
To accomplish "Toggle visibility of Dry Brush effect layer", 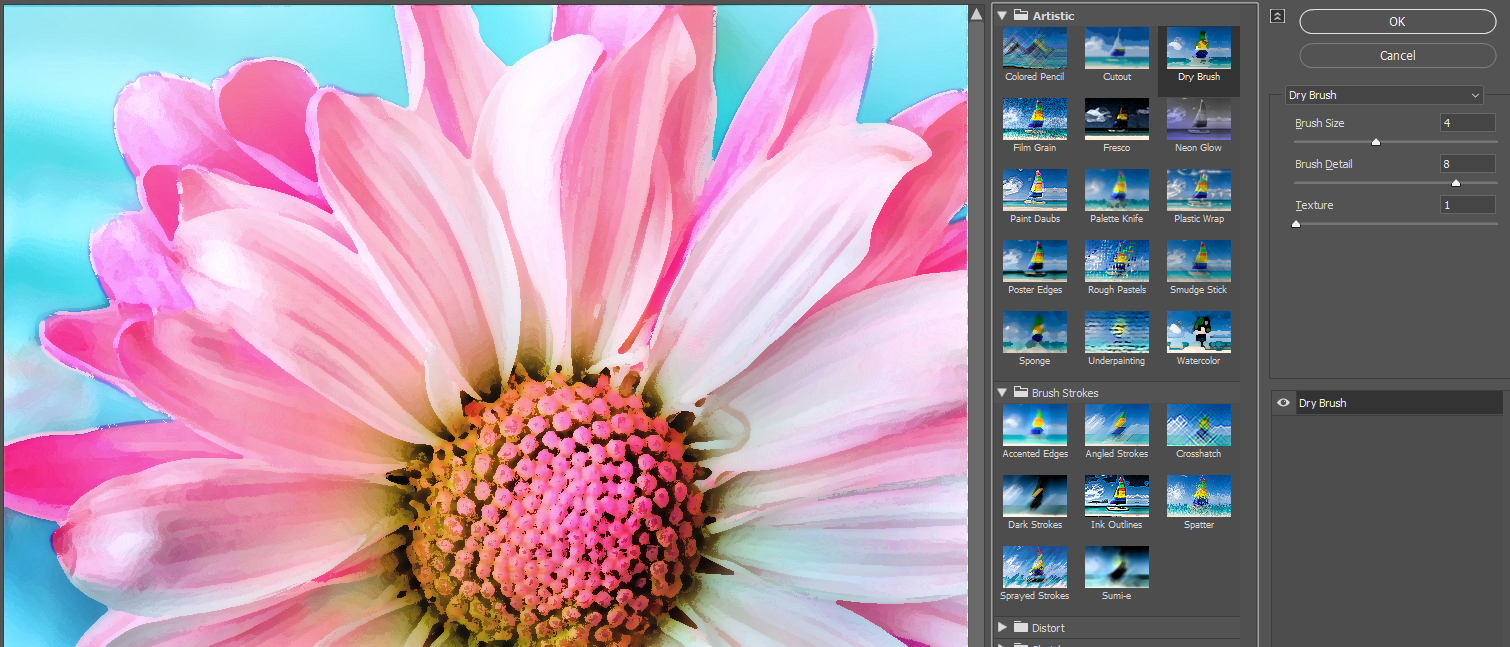I will tap(1283, 403).
